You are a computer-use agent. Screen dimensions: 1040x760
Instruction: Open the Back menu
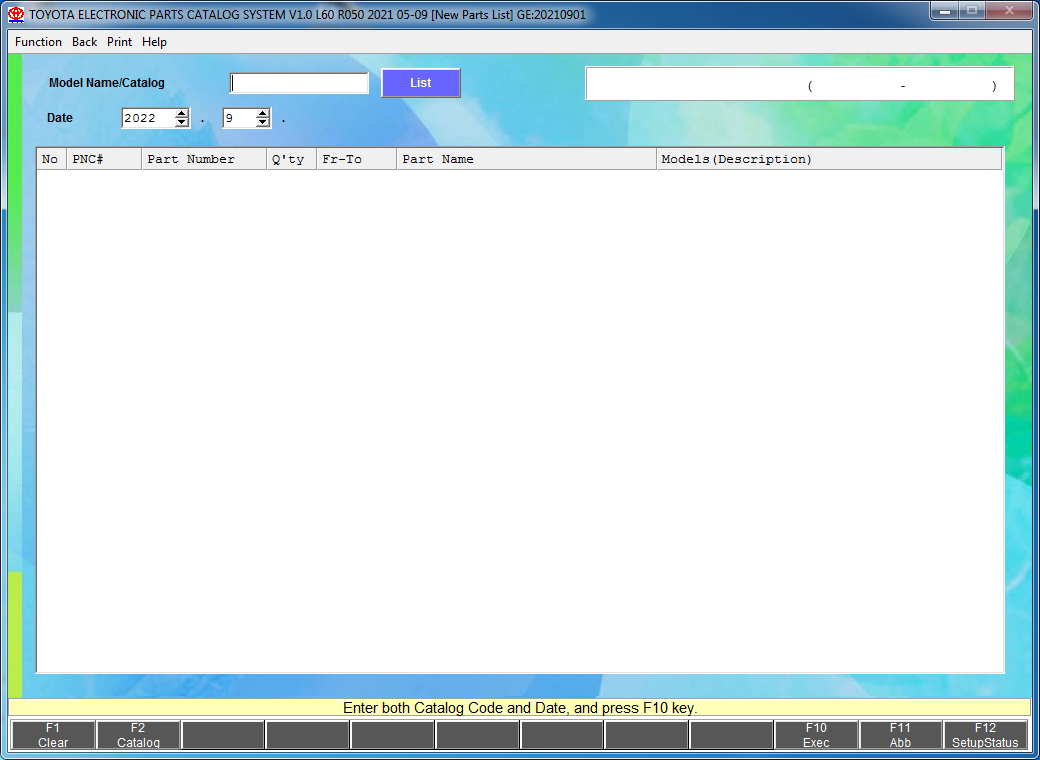tap(84, 42)
